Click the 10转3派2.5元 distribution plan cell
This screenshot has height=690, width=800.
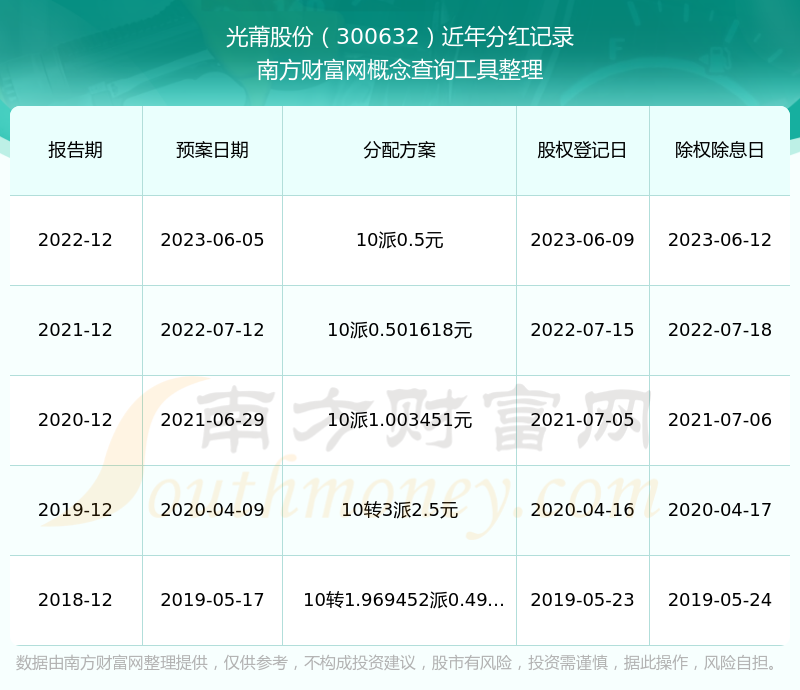pos(399,510)
